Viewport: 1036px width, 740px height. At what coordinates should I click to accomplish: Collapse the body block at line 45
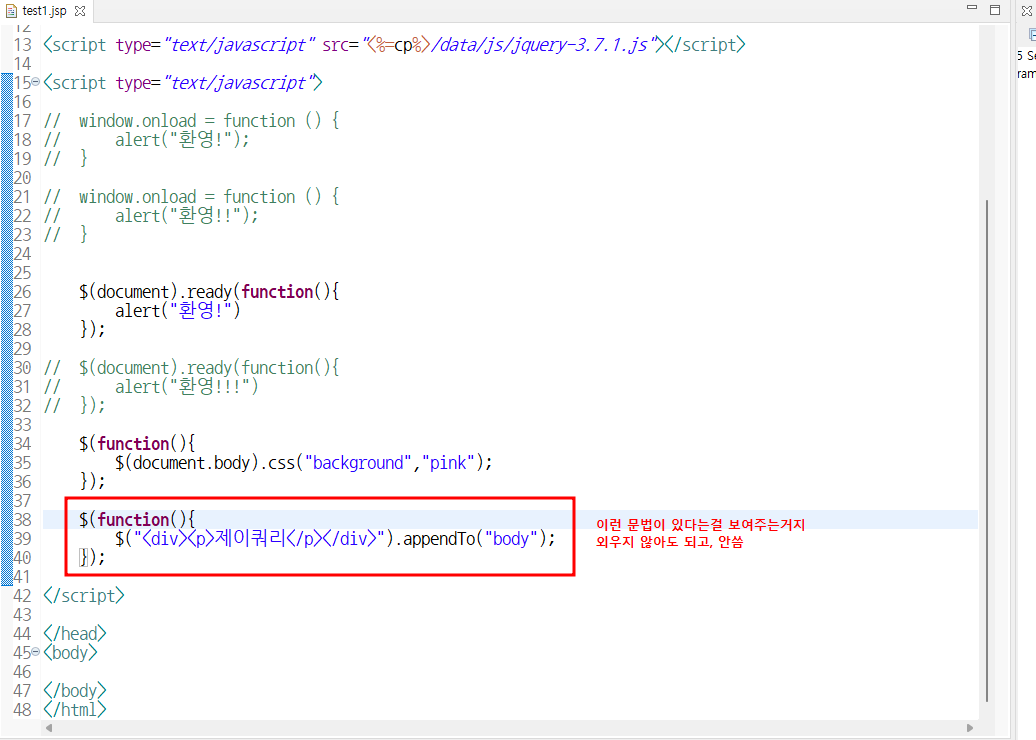(36, 651)
